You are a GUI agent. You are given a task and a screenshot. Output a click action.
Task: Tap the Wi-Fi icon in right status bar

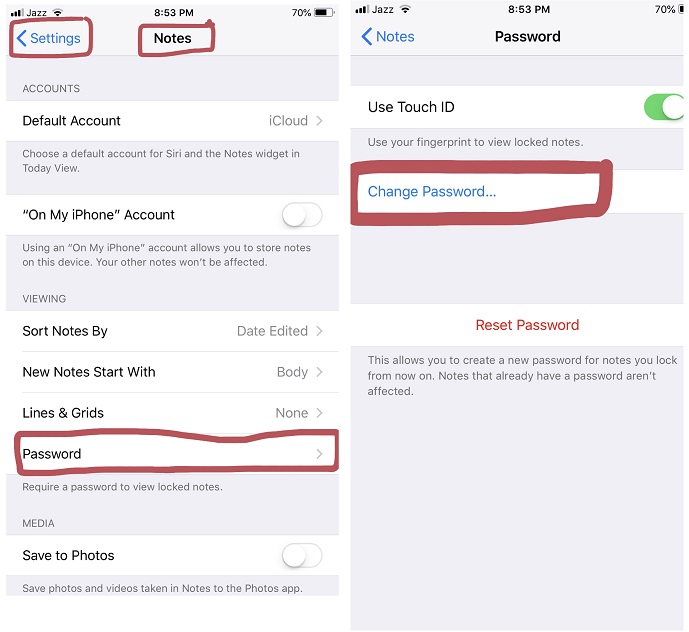[x=405, y=9]
